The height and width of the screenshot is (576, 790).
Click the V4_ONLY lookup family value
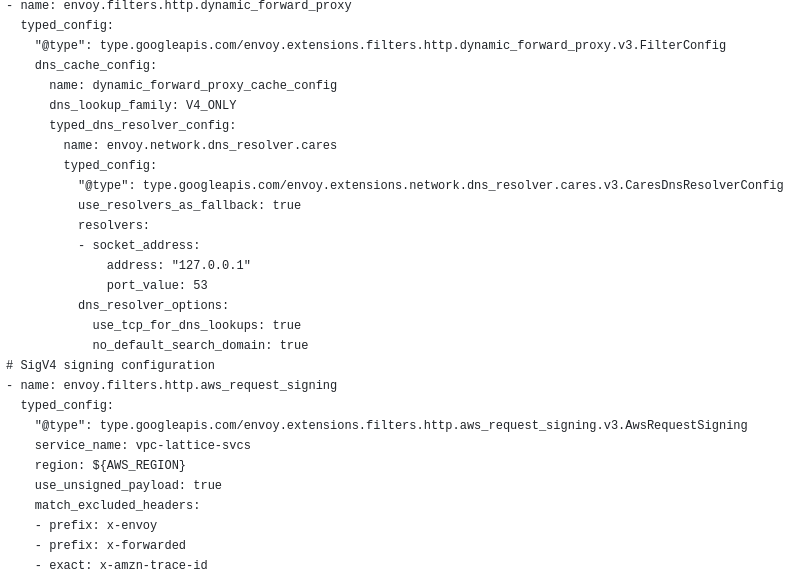(211, 105)
